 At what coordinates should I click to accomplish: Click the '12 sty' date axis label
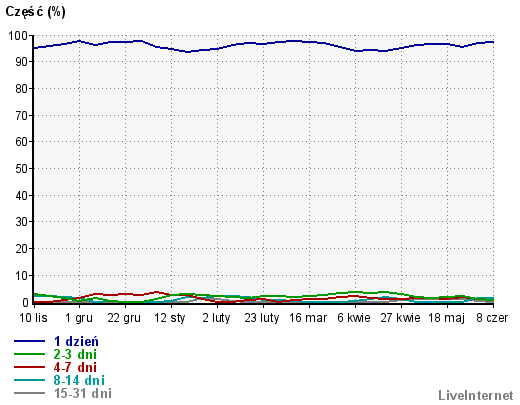(x=169, y=318)
